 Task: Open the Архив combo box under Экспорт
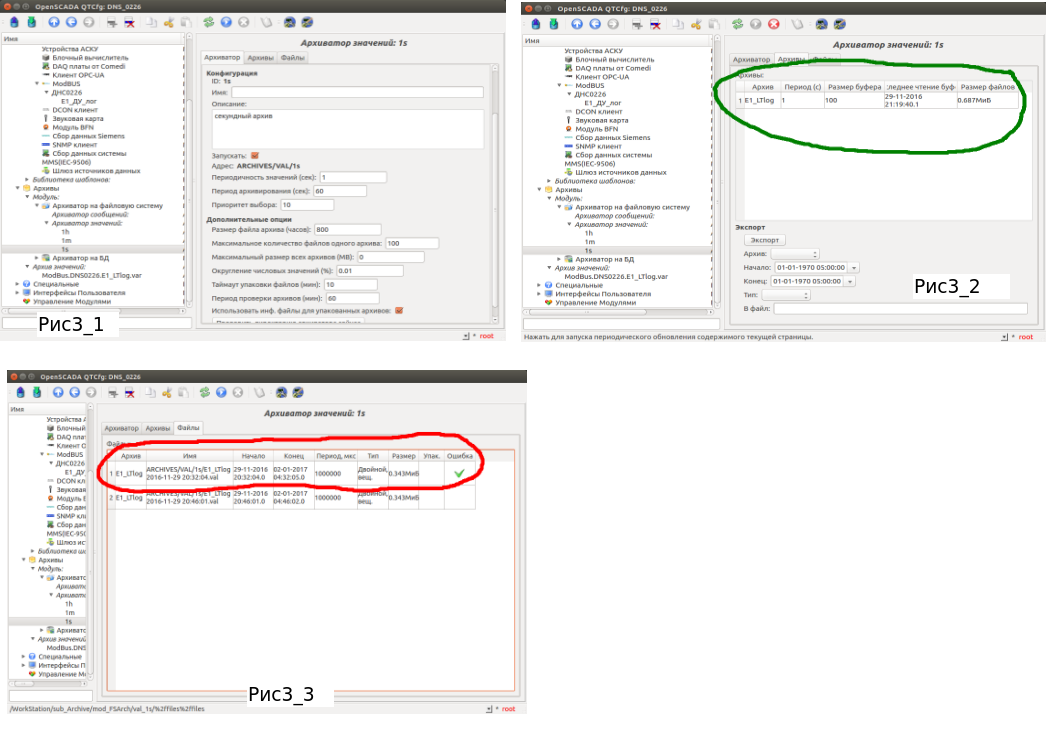click(x=795, y=254)
